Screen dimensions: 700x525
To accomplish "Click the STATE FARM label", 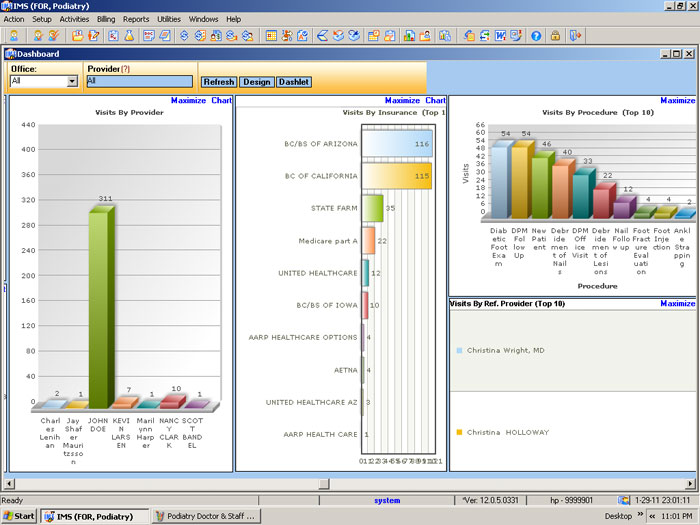I will [334, 208].
